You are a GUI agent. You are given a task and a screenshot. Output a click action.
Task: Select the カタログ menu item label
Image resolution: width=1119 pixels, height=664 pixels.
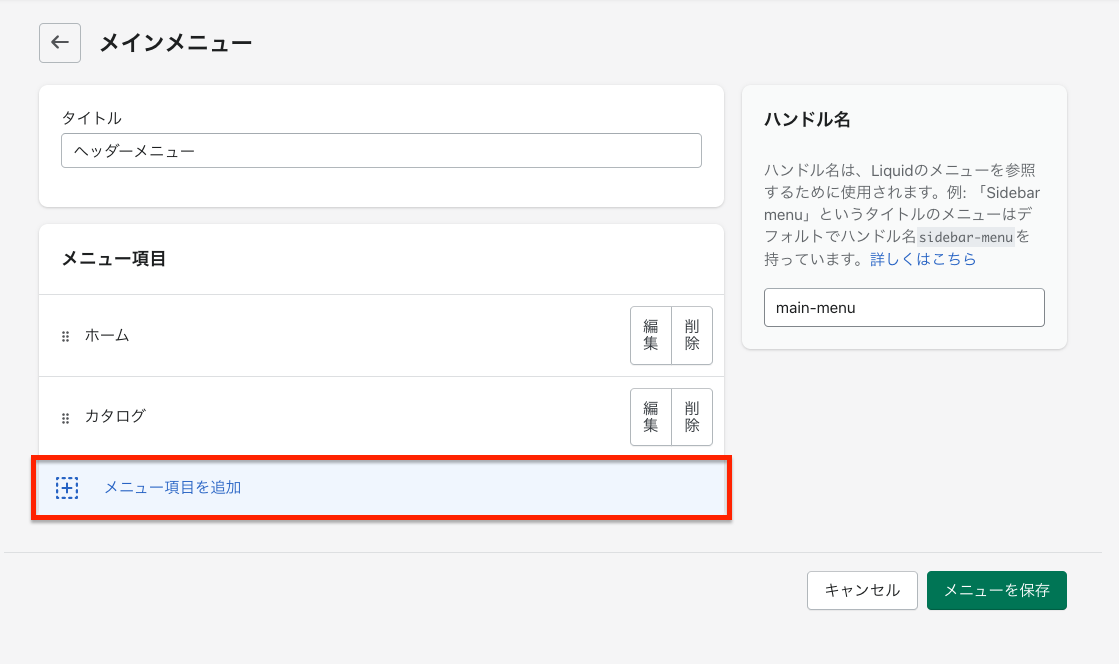115,416
